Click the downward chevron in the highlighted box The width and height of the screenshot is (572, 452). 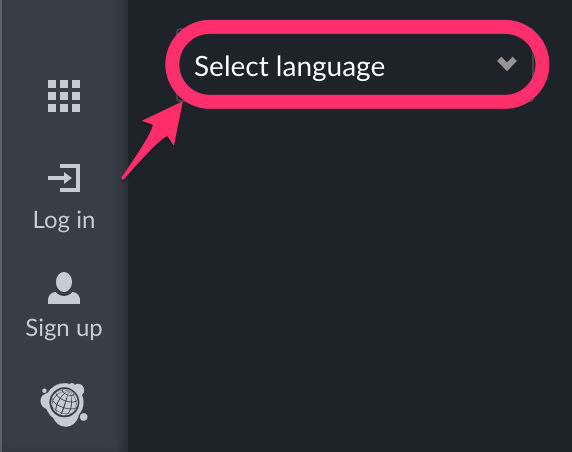(x=507, y=64)
